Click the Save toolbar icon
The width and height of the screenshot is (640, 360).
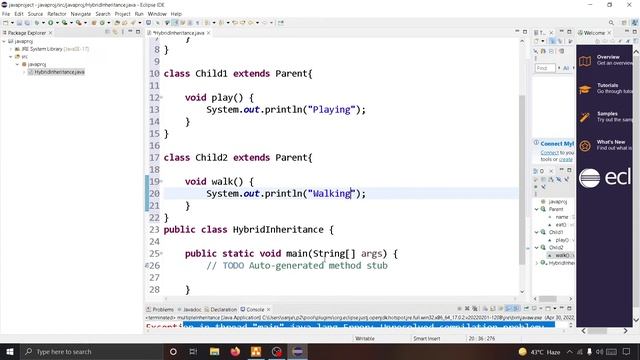coord(19,23)
